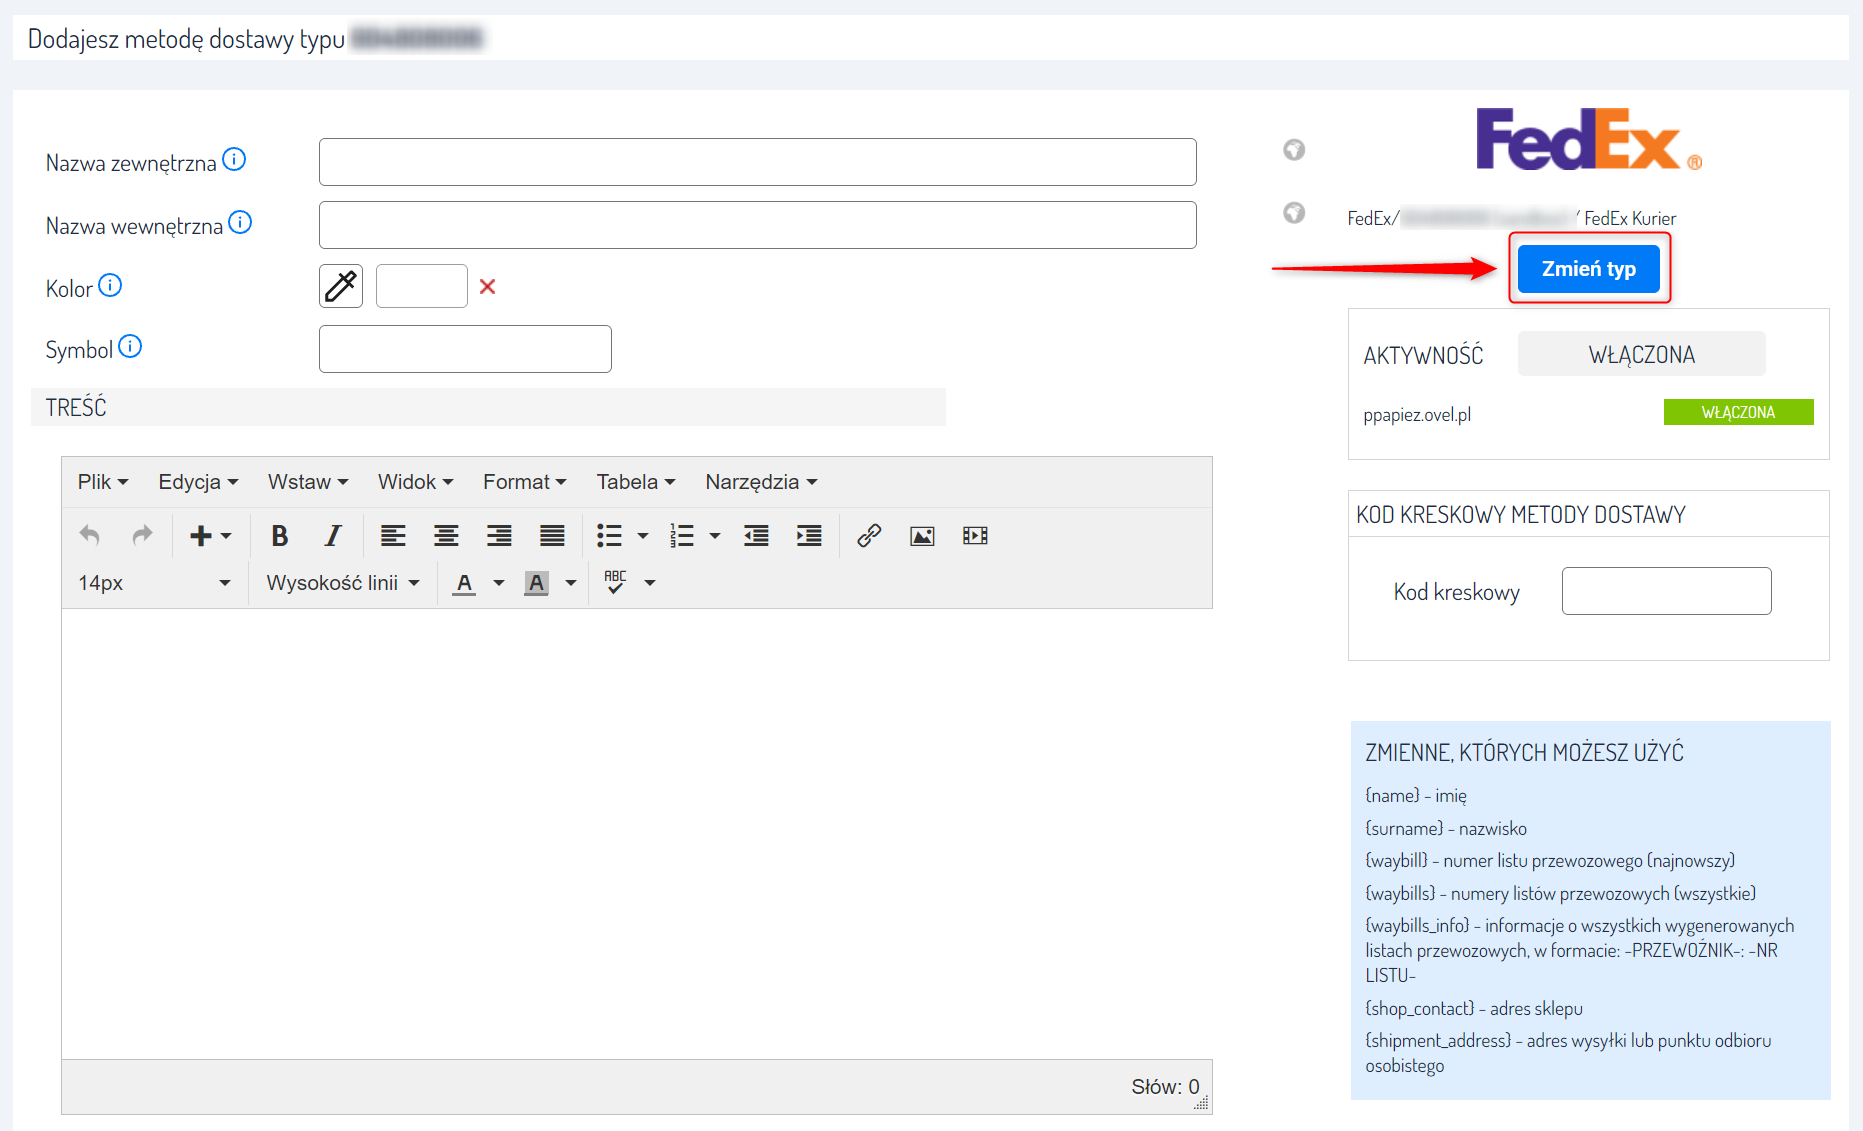1863x1131 pixels.
Task: Select the {name} – imię variable
Action: (1416, 796)
